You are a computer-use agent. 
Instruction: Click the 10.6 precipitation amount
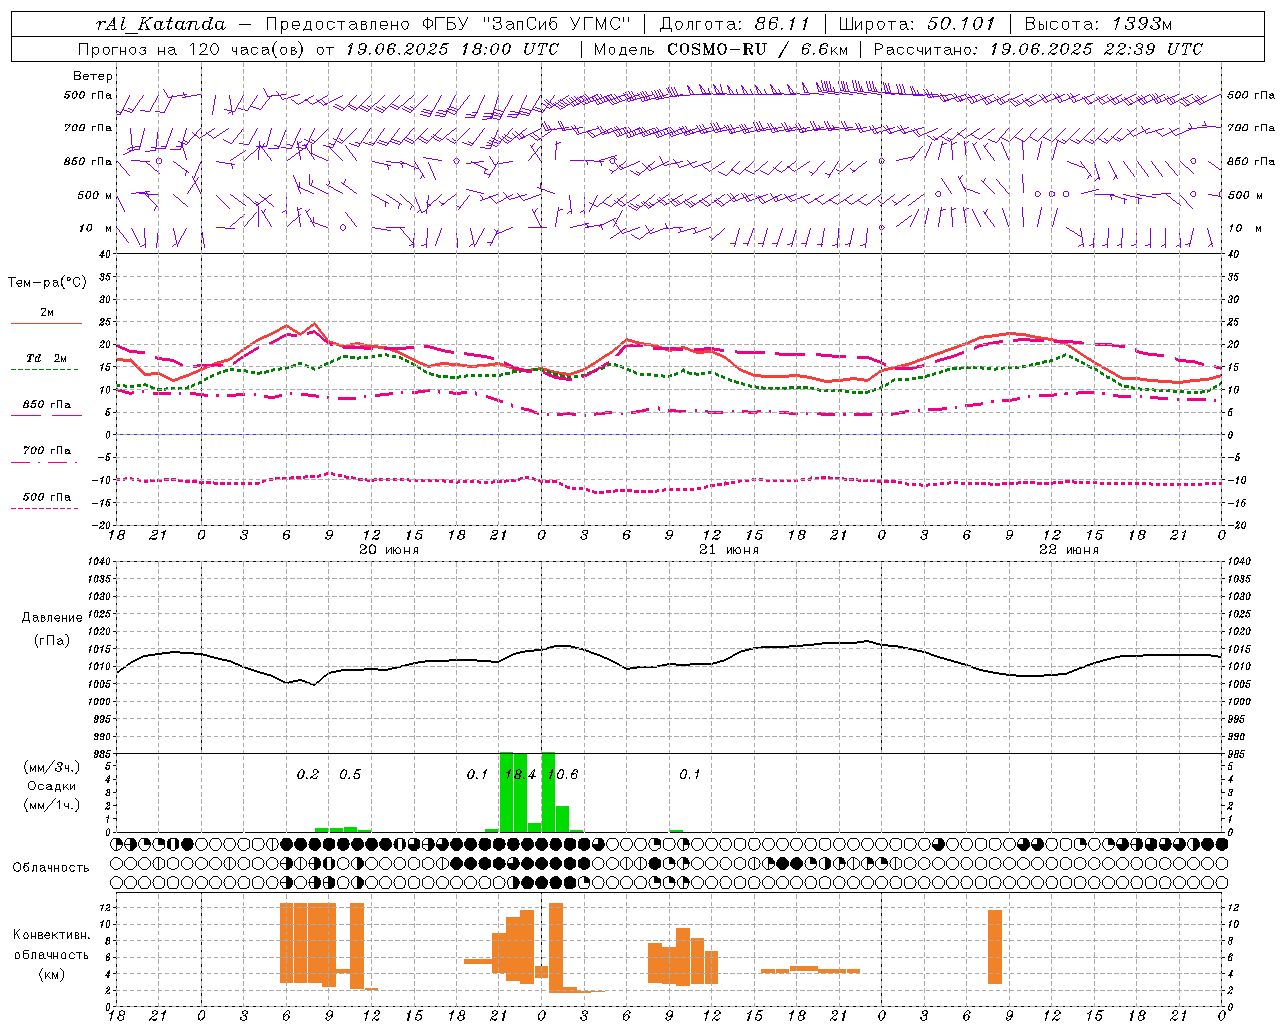tap(563, 774)
